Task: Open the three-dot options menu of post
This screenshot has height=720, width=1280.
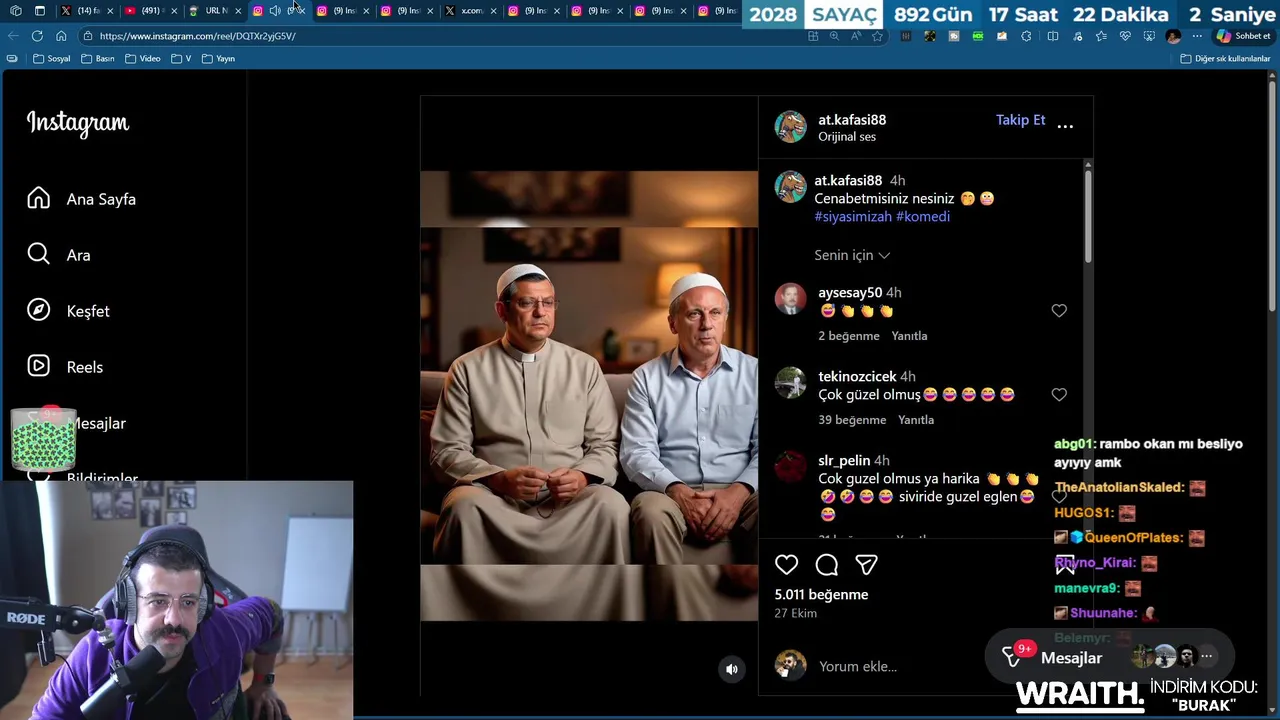Action: coord(1065,126)
